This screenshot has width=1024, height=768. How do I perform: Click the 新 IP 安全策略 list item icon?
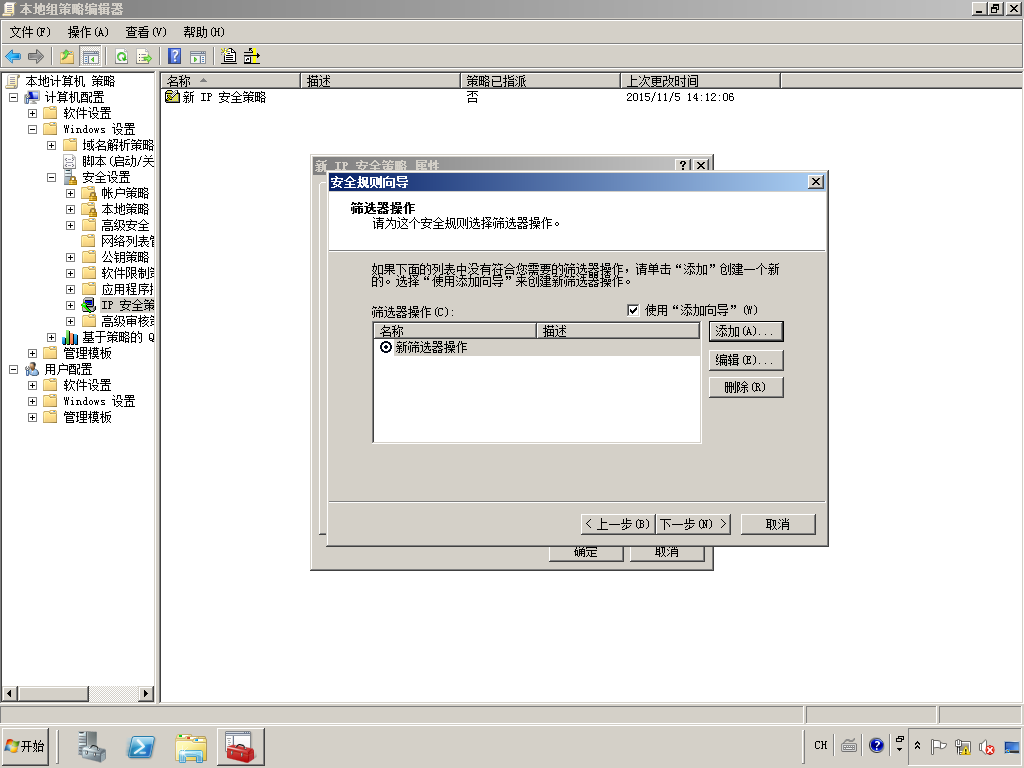(172, 97)
